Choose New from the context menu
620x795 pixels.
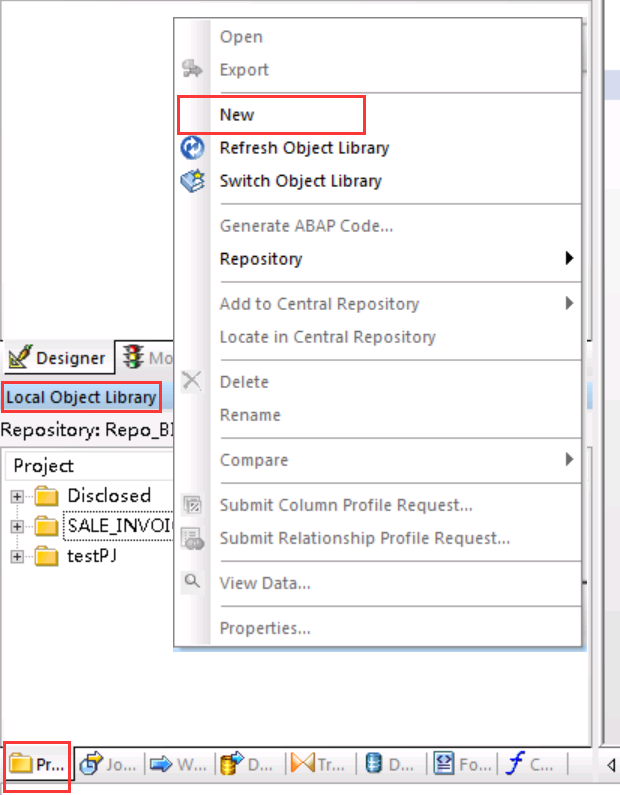tap(237, 115)
